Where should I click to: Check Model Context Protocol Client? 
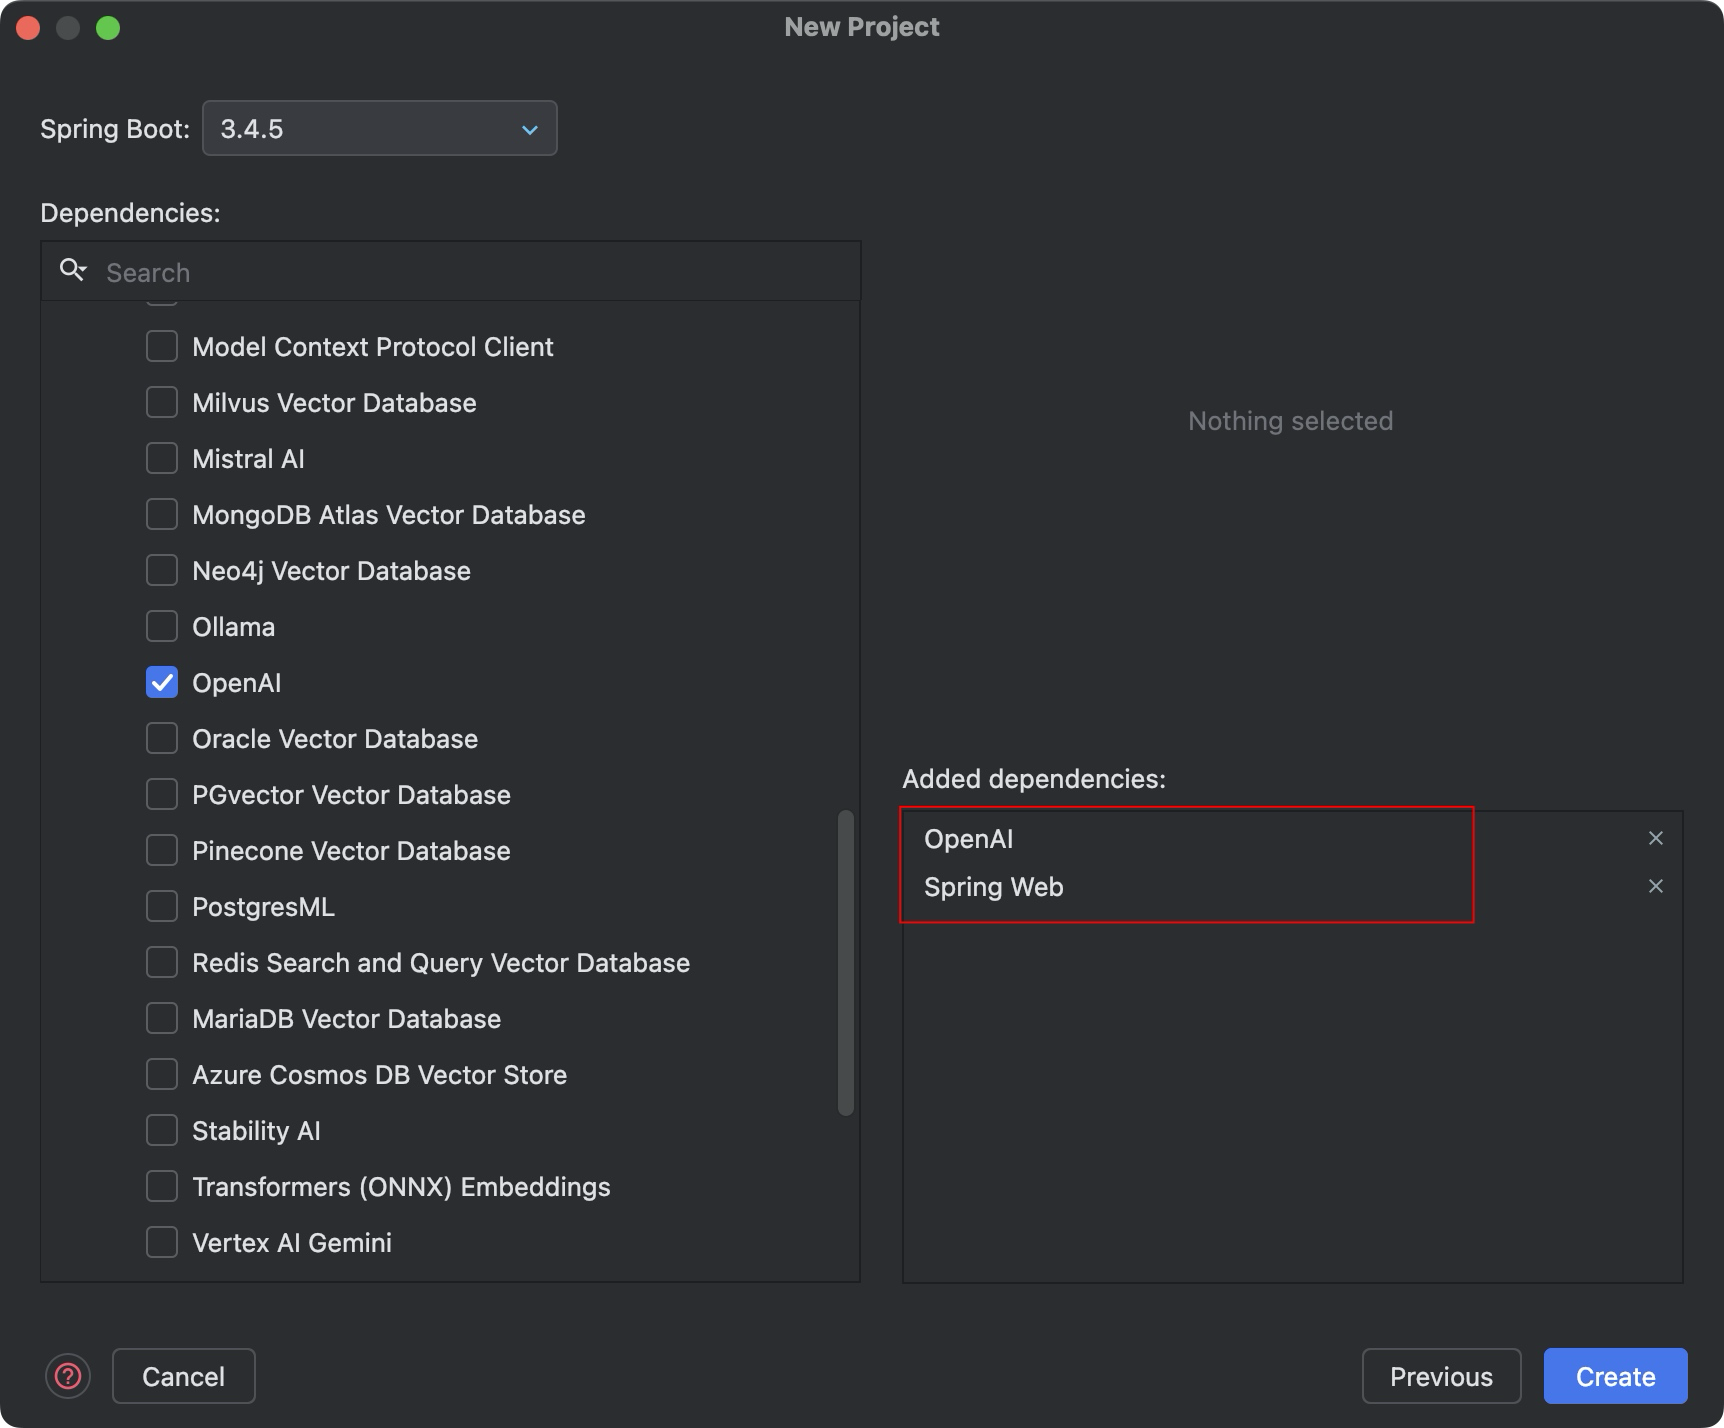pos(161,346)
